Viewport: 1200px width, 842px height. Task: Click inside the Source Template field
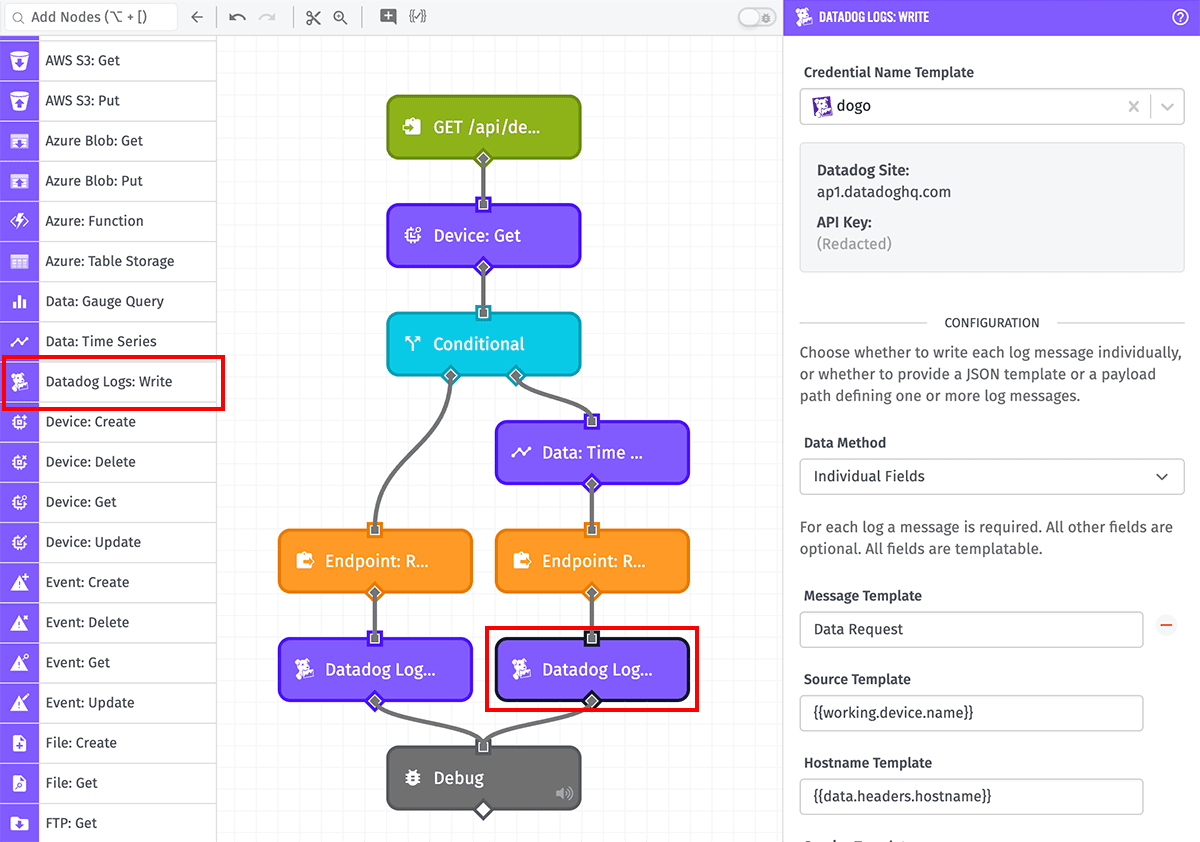tap(971, 713)
